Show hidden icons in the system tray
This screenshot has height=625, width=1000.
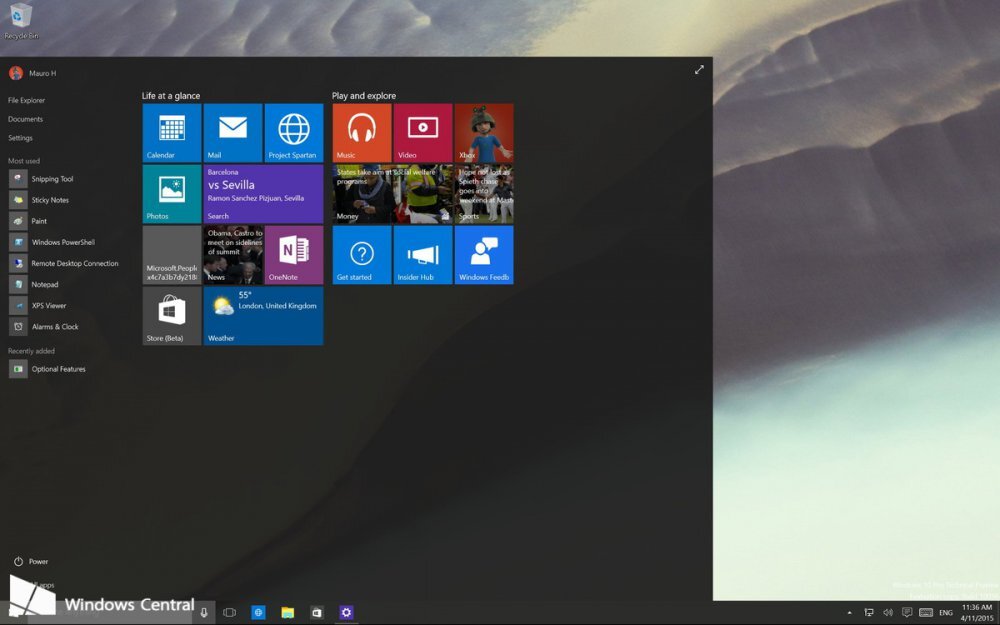pyautogui.click(x=848, y=611)
